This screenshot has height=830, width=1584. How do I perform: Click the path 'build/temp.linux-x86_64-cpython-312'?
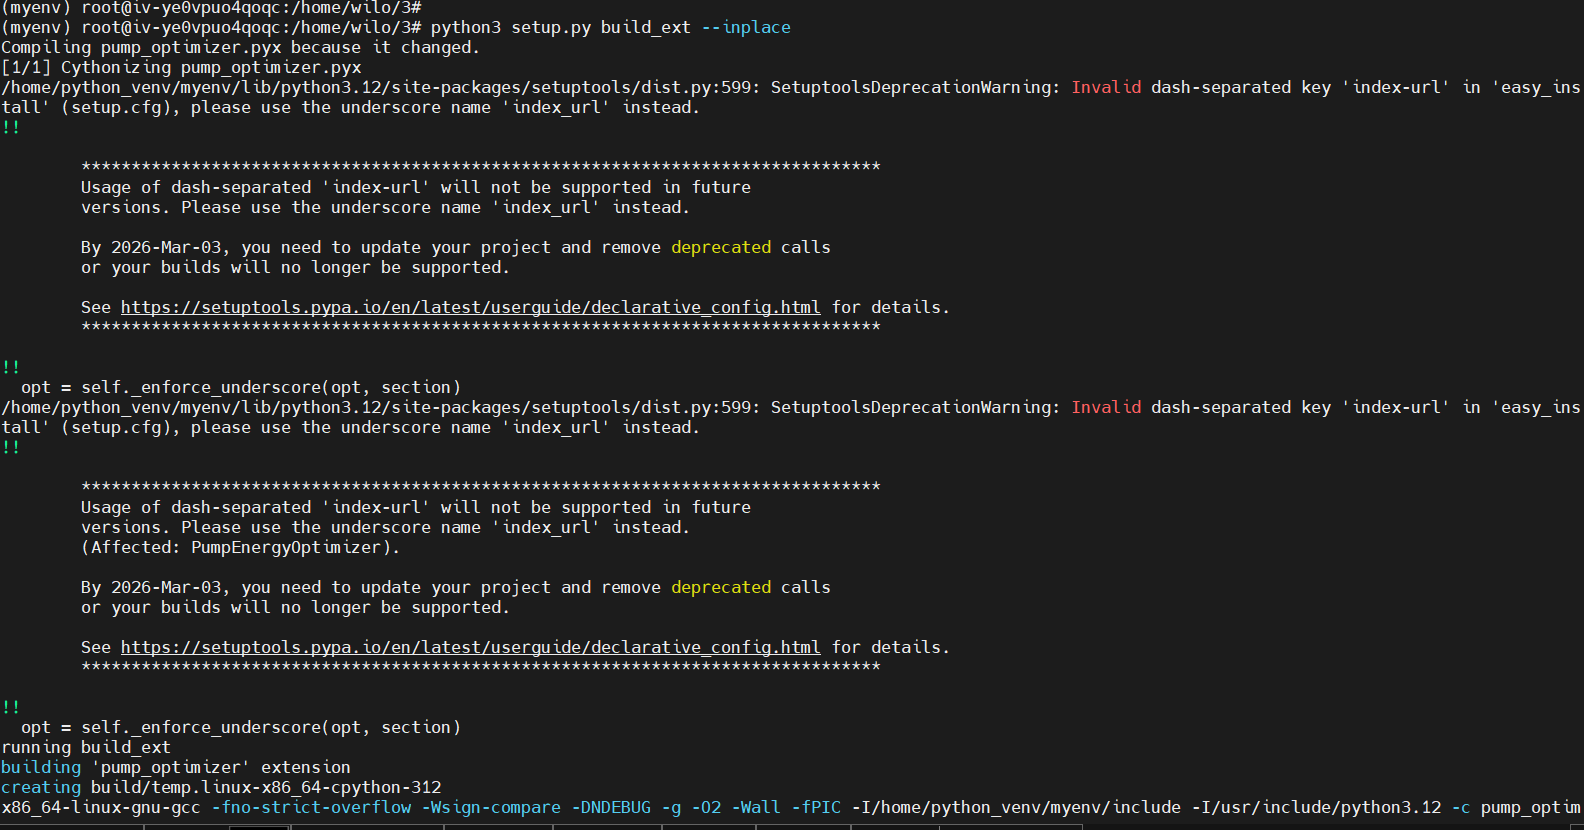[266, 787]
